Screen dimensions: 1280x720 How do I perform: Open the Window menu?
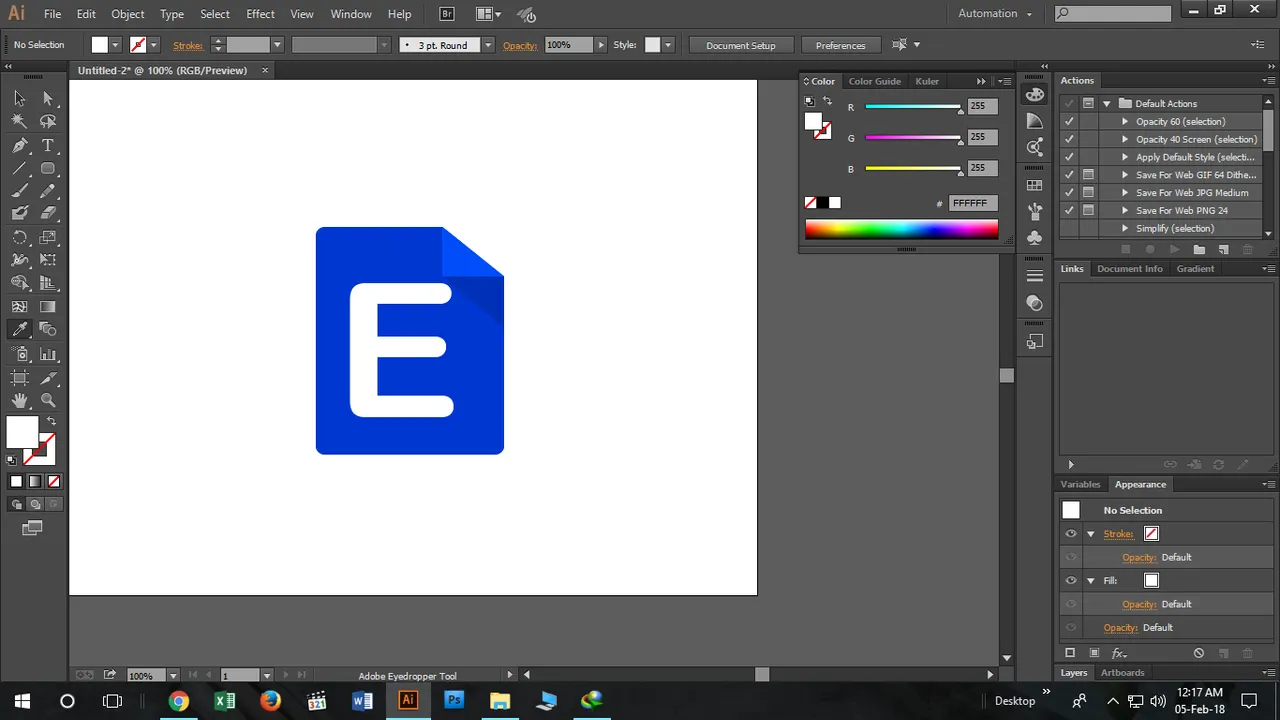click(x=351, y=14)
